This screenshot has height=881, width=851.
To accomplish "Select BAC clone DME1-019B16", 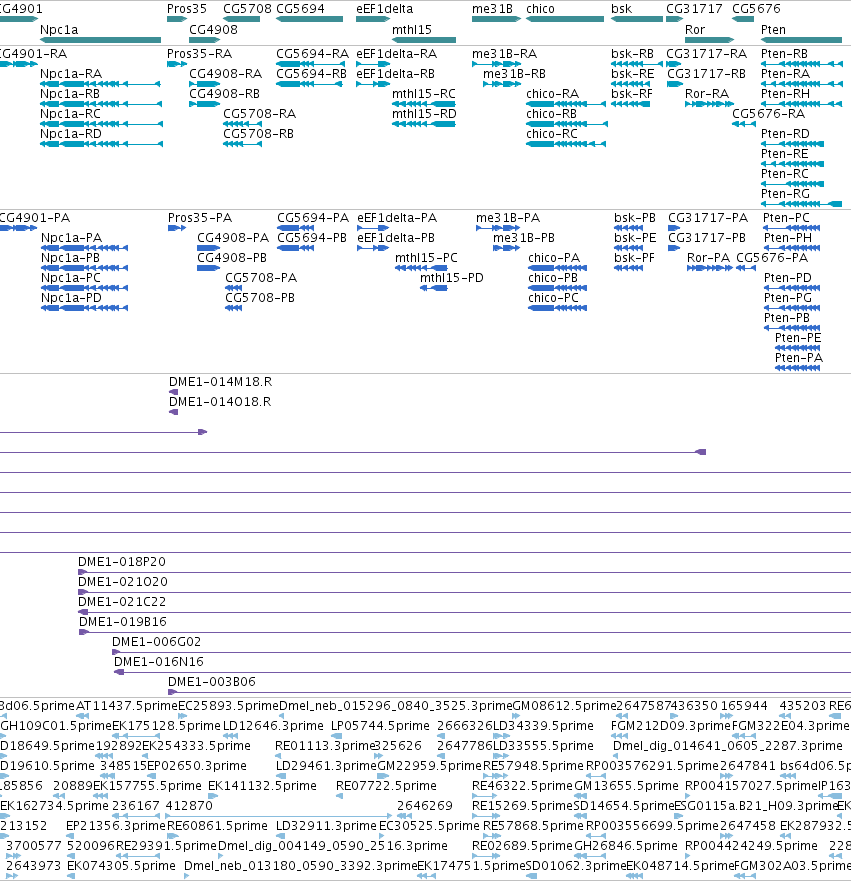I will [465, 633].
